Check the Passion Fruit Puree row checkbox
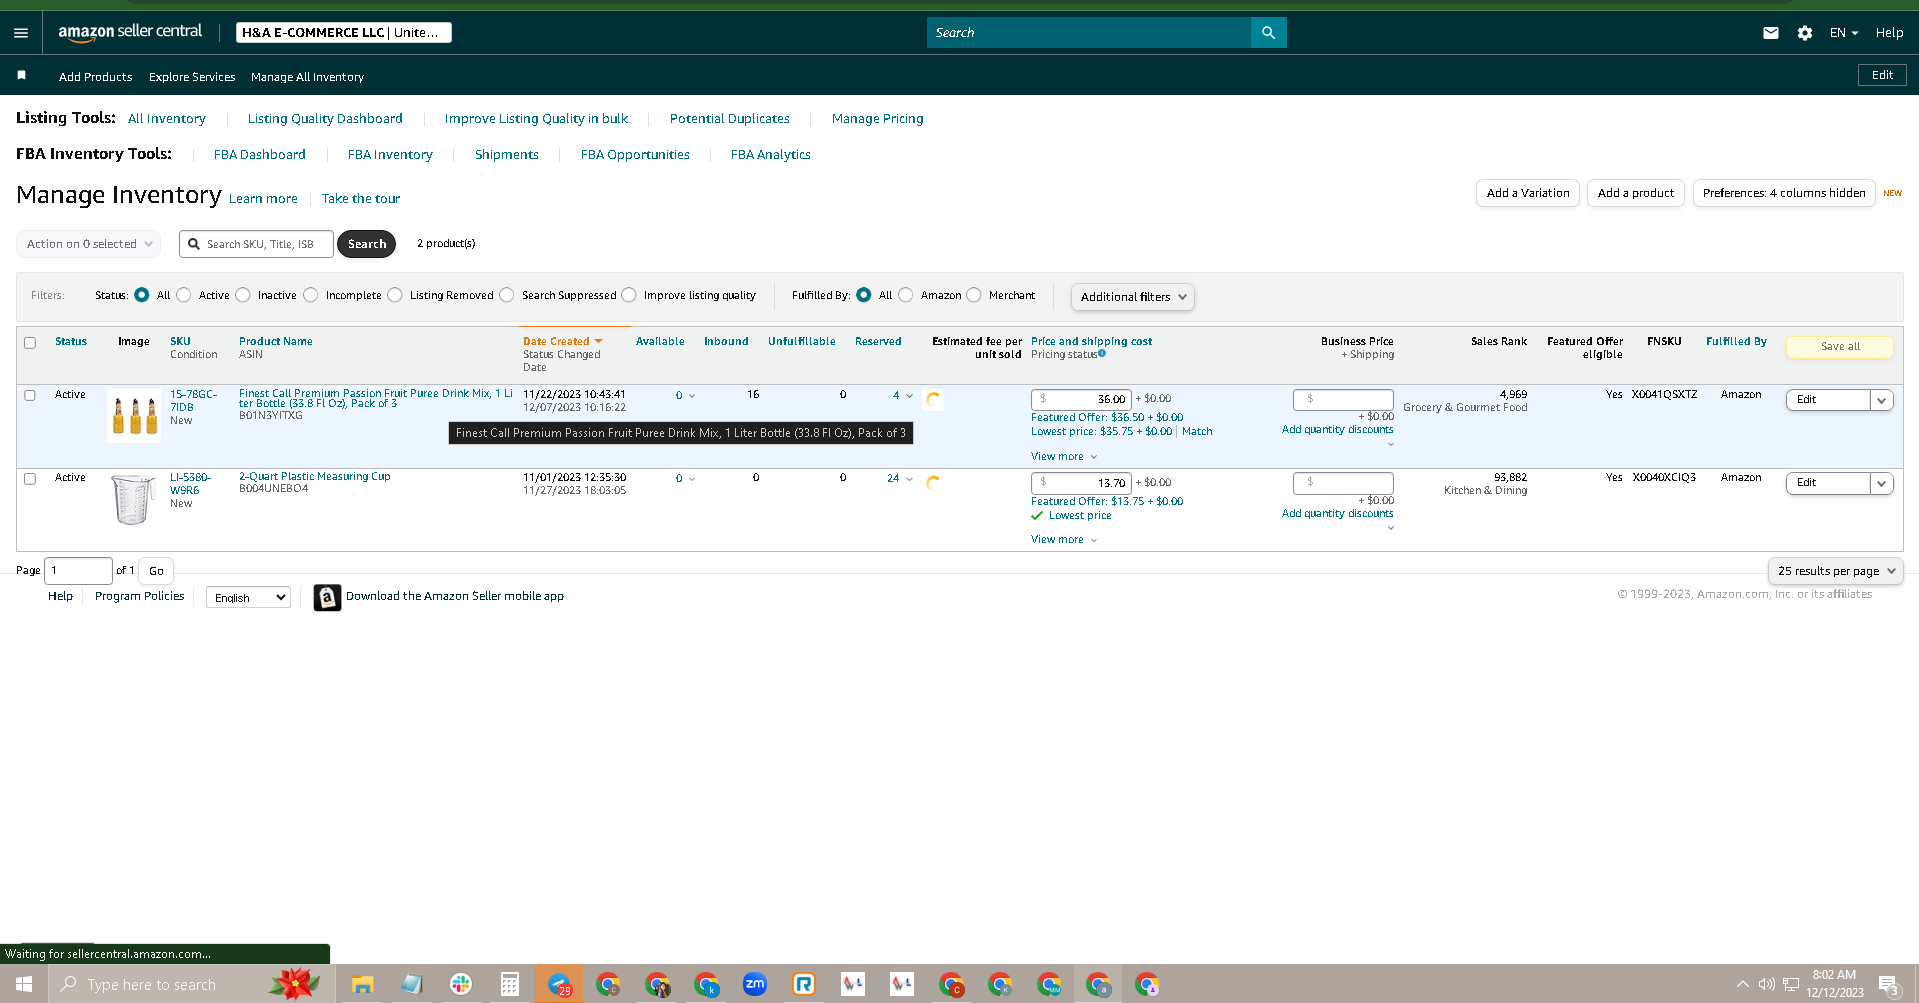Image resolution: width=1919 pixels, height=1003 pixels. coord(30,396)
